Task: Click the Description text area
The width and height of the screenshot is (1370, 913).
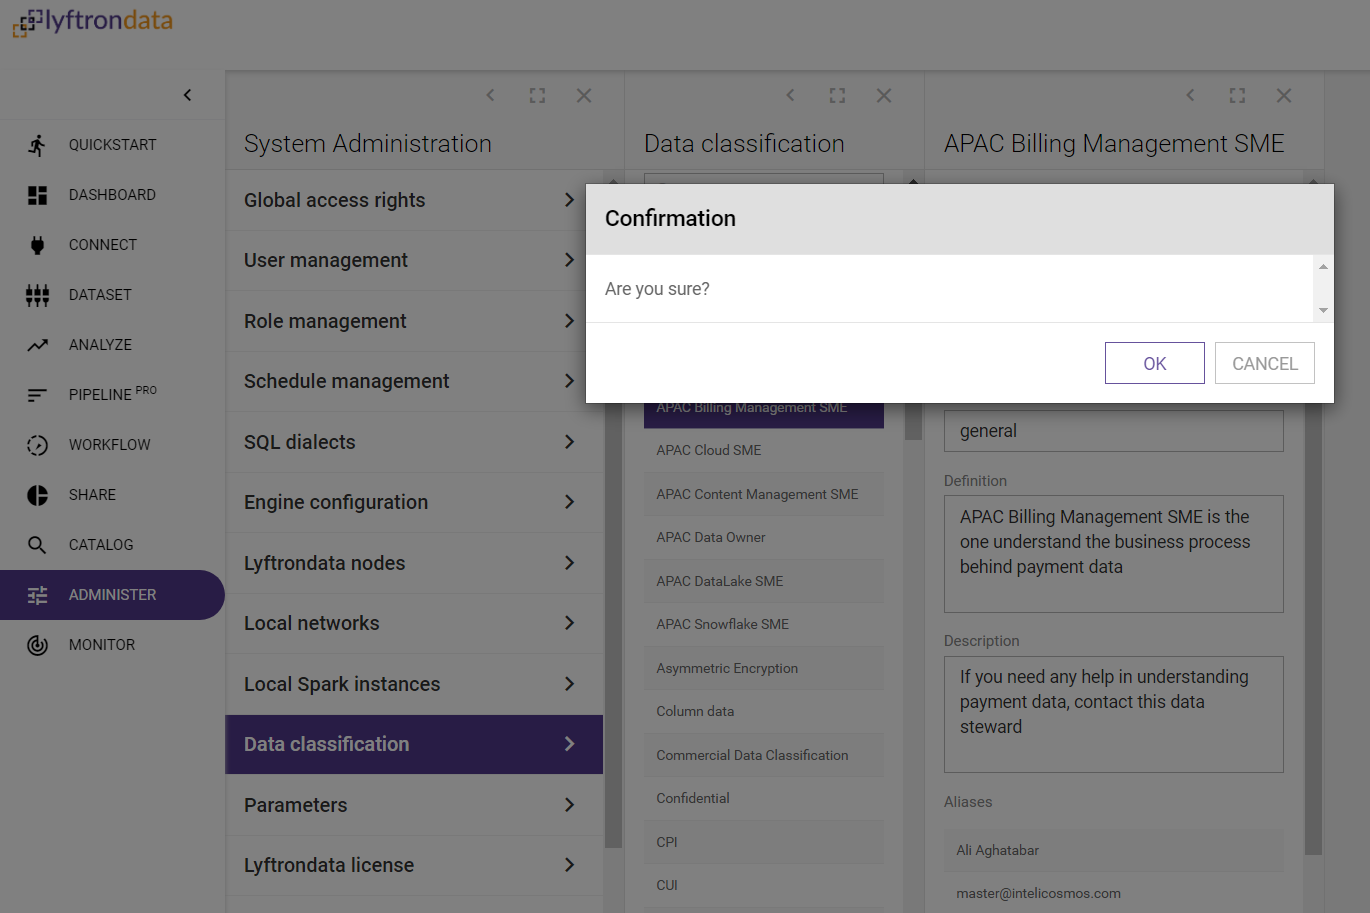Action: click(1114, 714)
